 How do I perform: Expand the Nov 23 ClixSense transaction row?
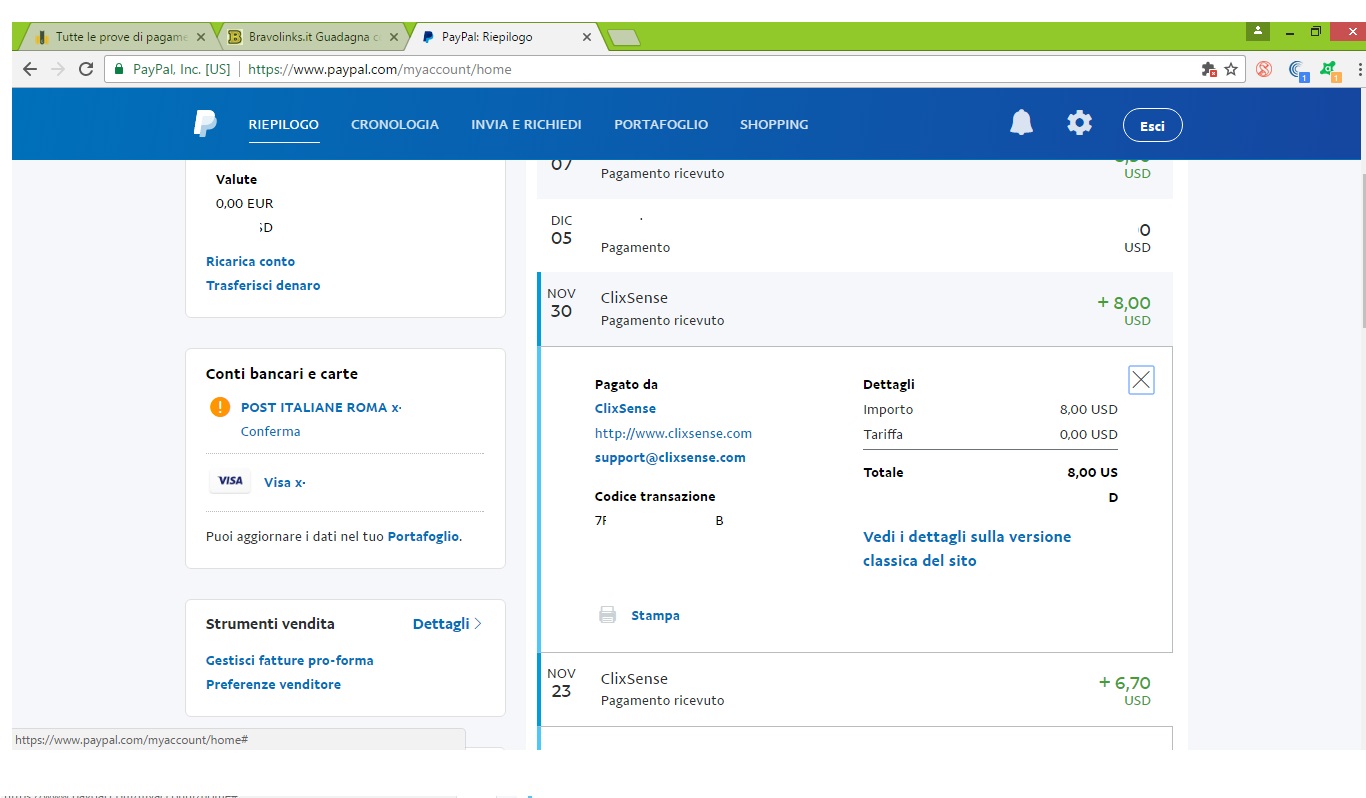click(x=855, y=689)
